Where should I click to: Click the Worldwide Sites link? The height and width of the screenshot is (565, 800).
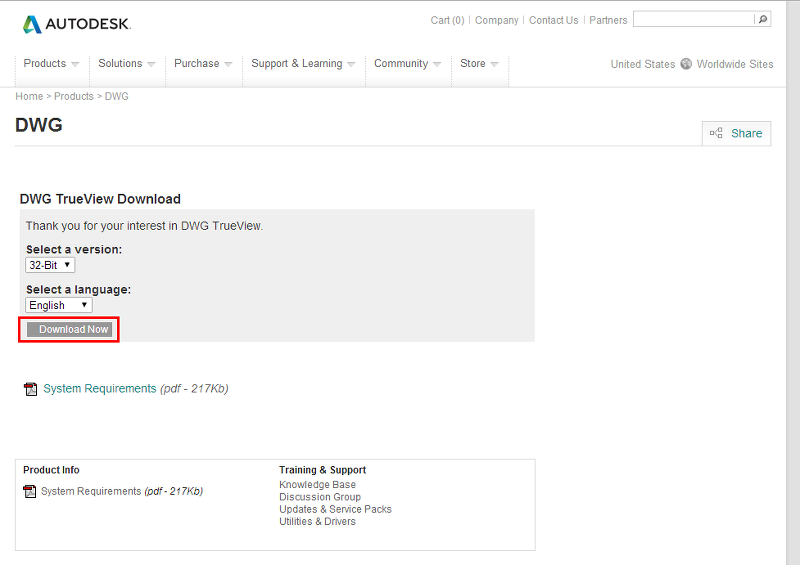click(735, 64)
